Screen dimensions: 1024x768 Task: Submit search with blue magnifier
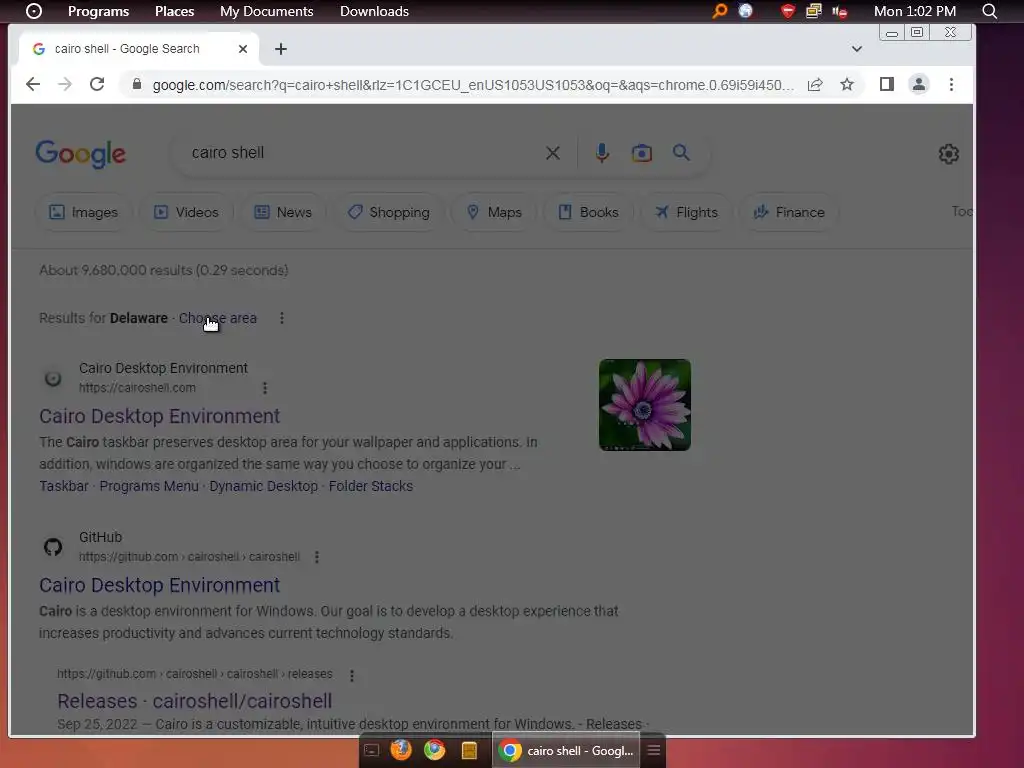pos(681,153)
